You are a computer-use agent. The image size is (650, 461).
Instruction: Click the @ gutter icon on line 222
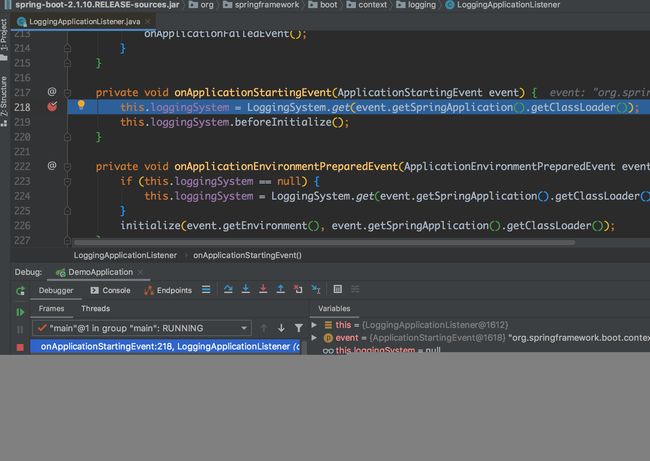(x=52, y=166)
